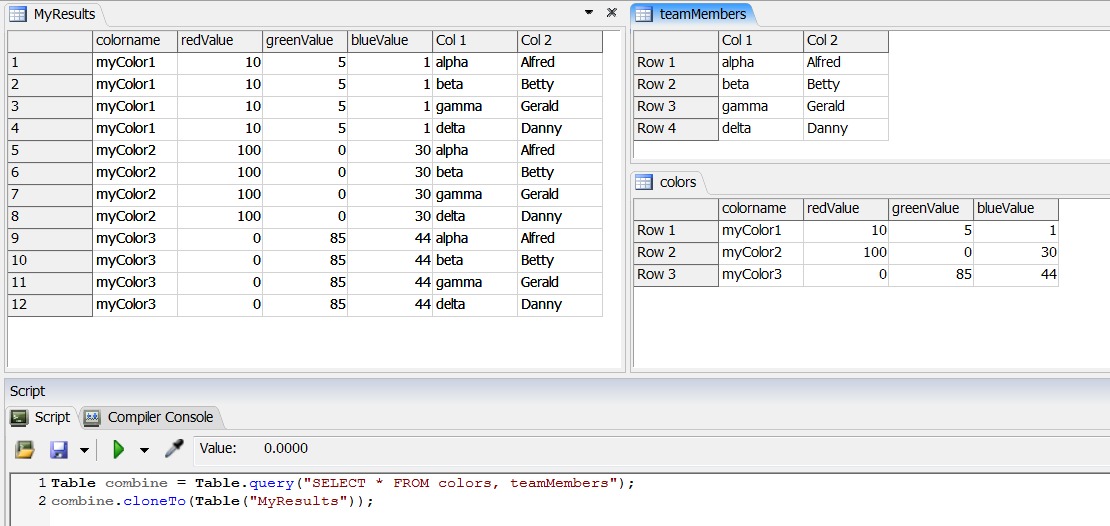This screenshot has height=526, width=1110.
Task: Click the Col 2 header in MyResults
Action: 560,41
